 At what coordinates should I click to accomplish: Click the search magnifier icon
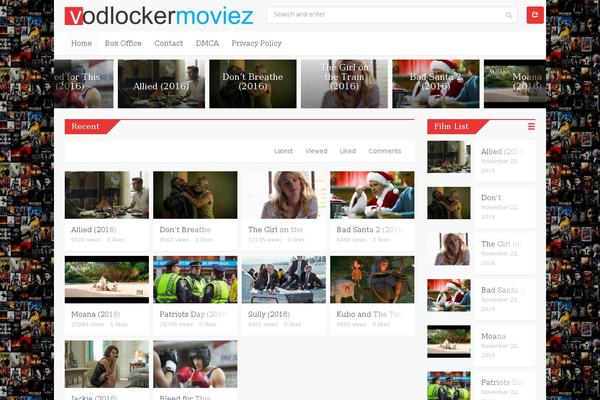(x=508, y=15)
